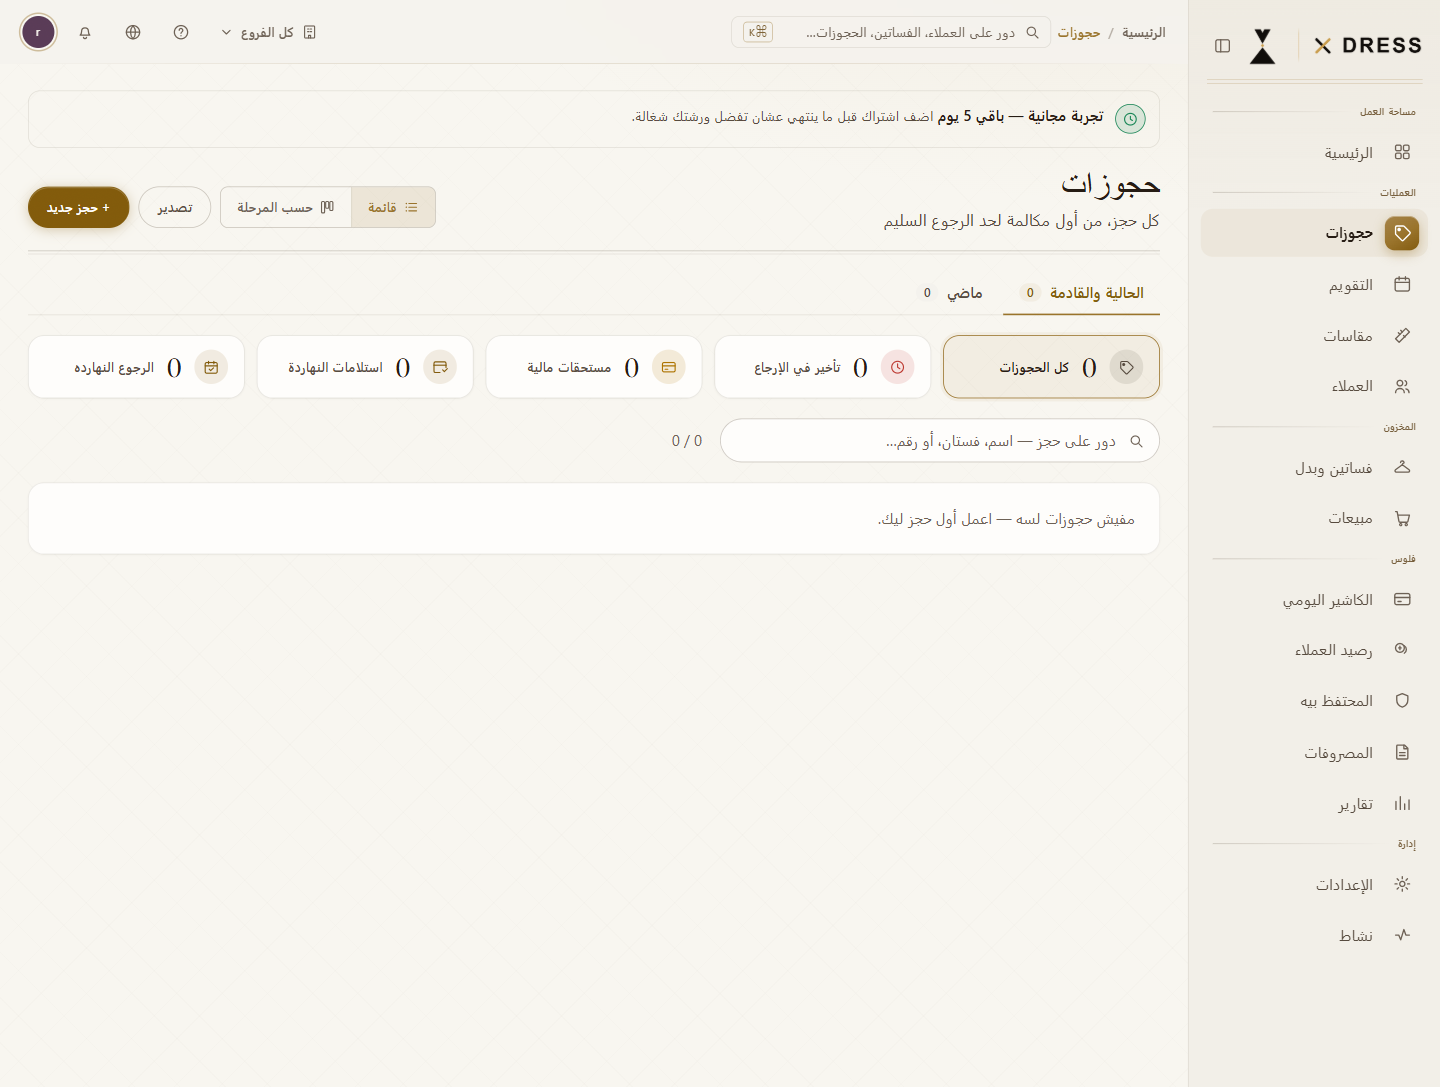Click the مفيش حجوزات لسه empty message
The height and width of the screenshot is (1087, 1440).
1006,519
